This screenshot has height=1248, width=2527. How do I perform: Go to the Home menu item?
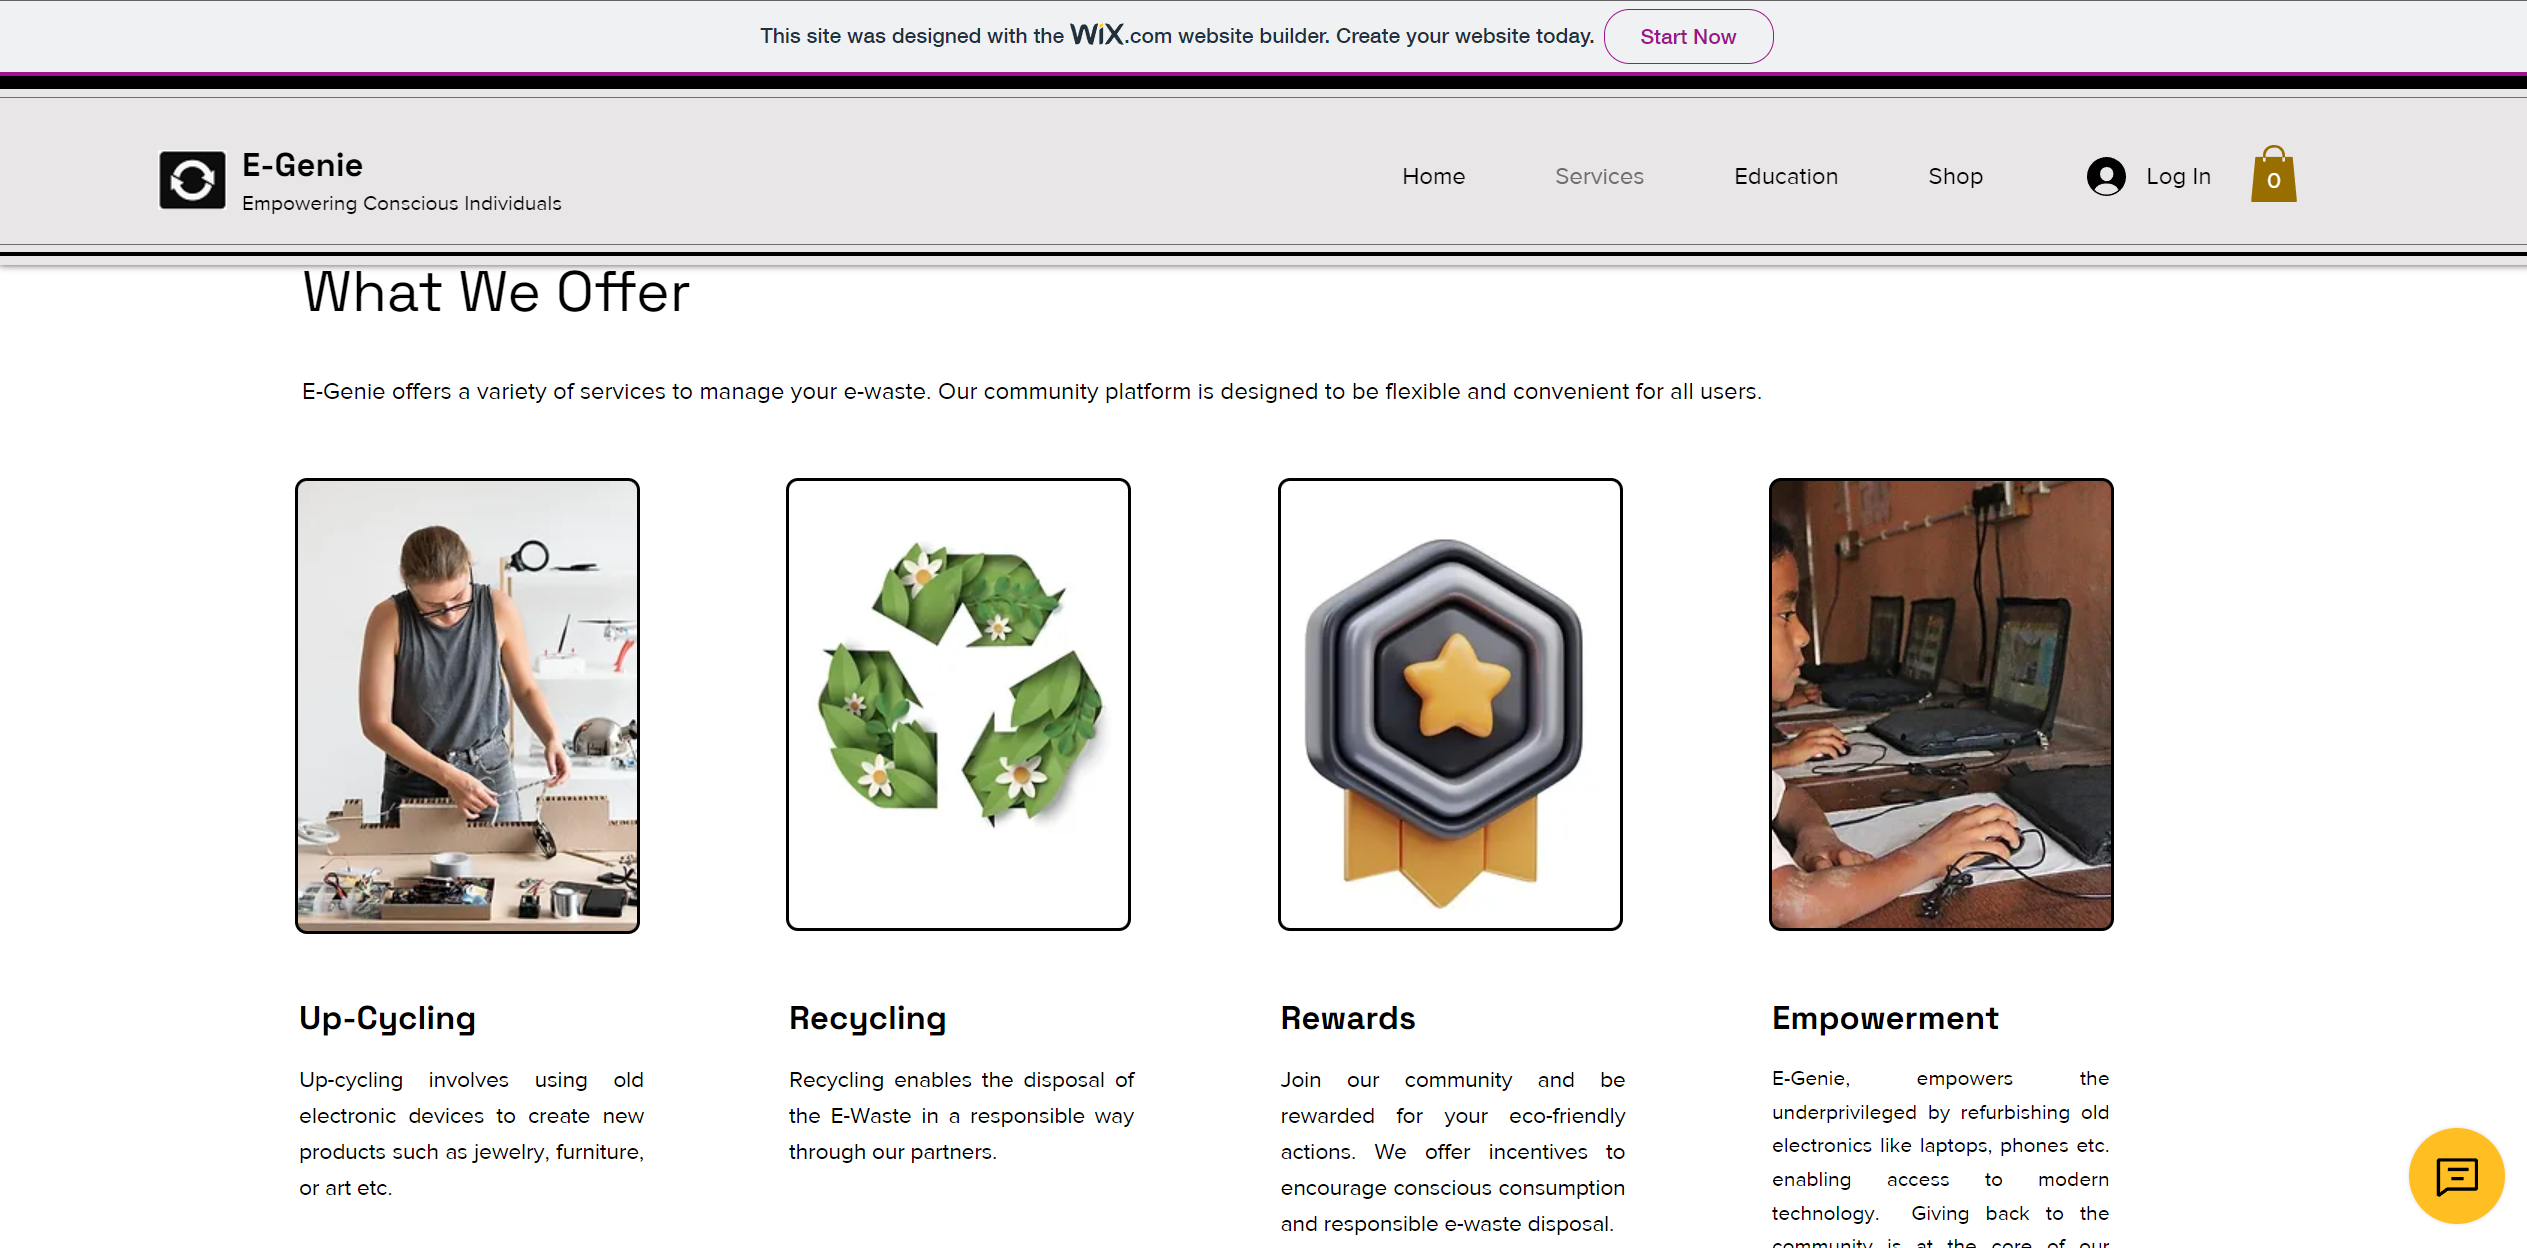1433,177
